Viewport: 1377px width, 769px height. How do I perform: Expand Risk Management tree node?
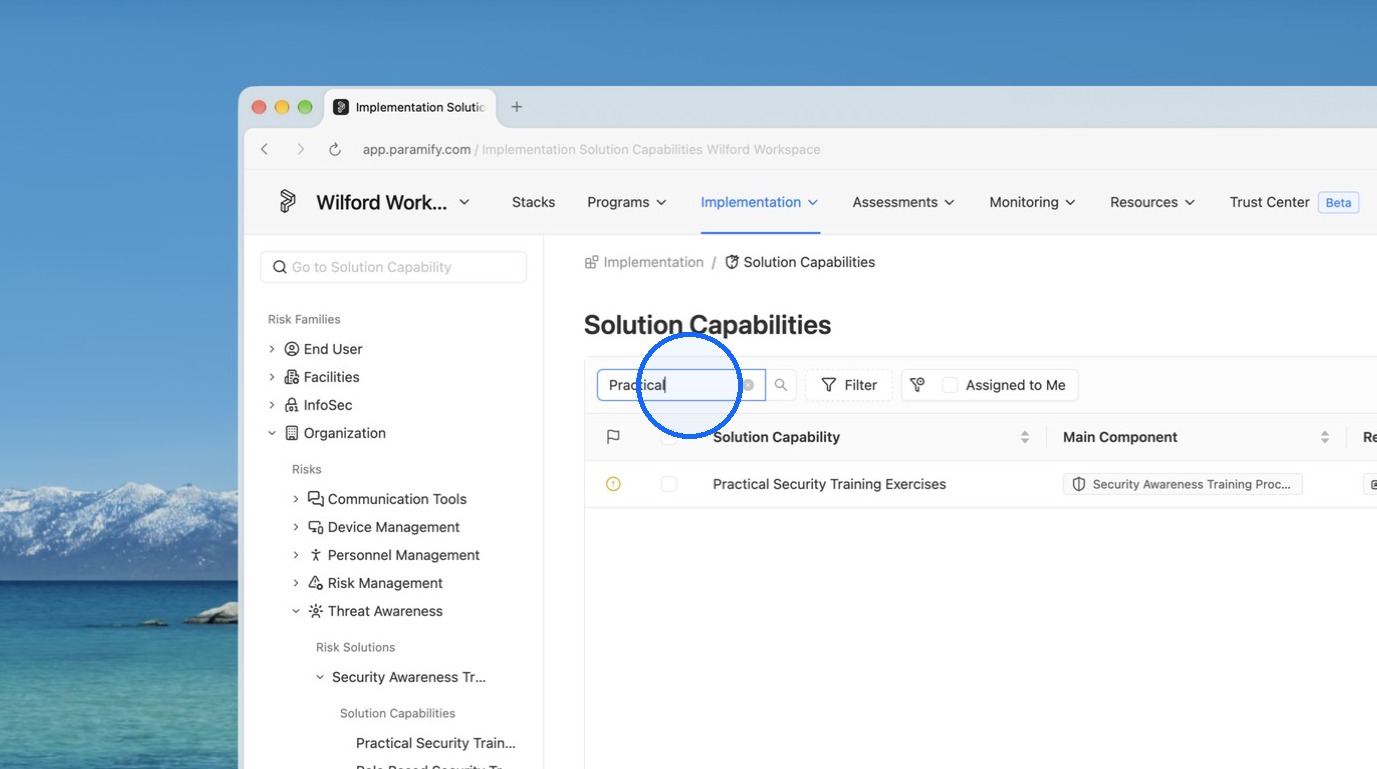(x=296, y=583)
